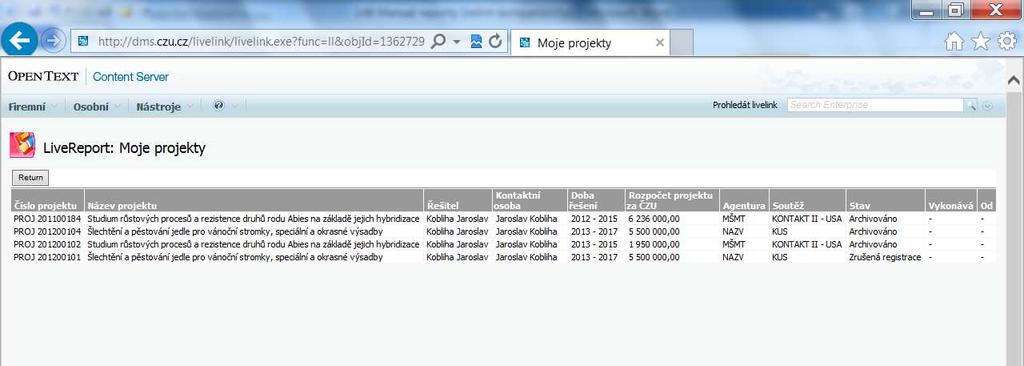Go back with the browser Back arrow
The width and height of the screenshot is (1024, 366).
[20, 41]
